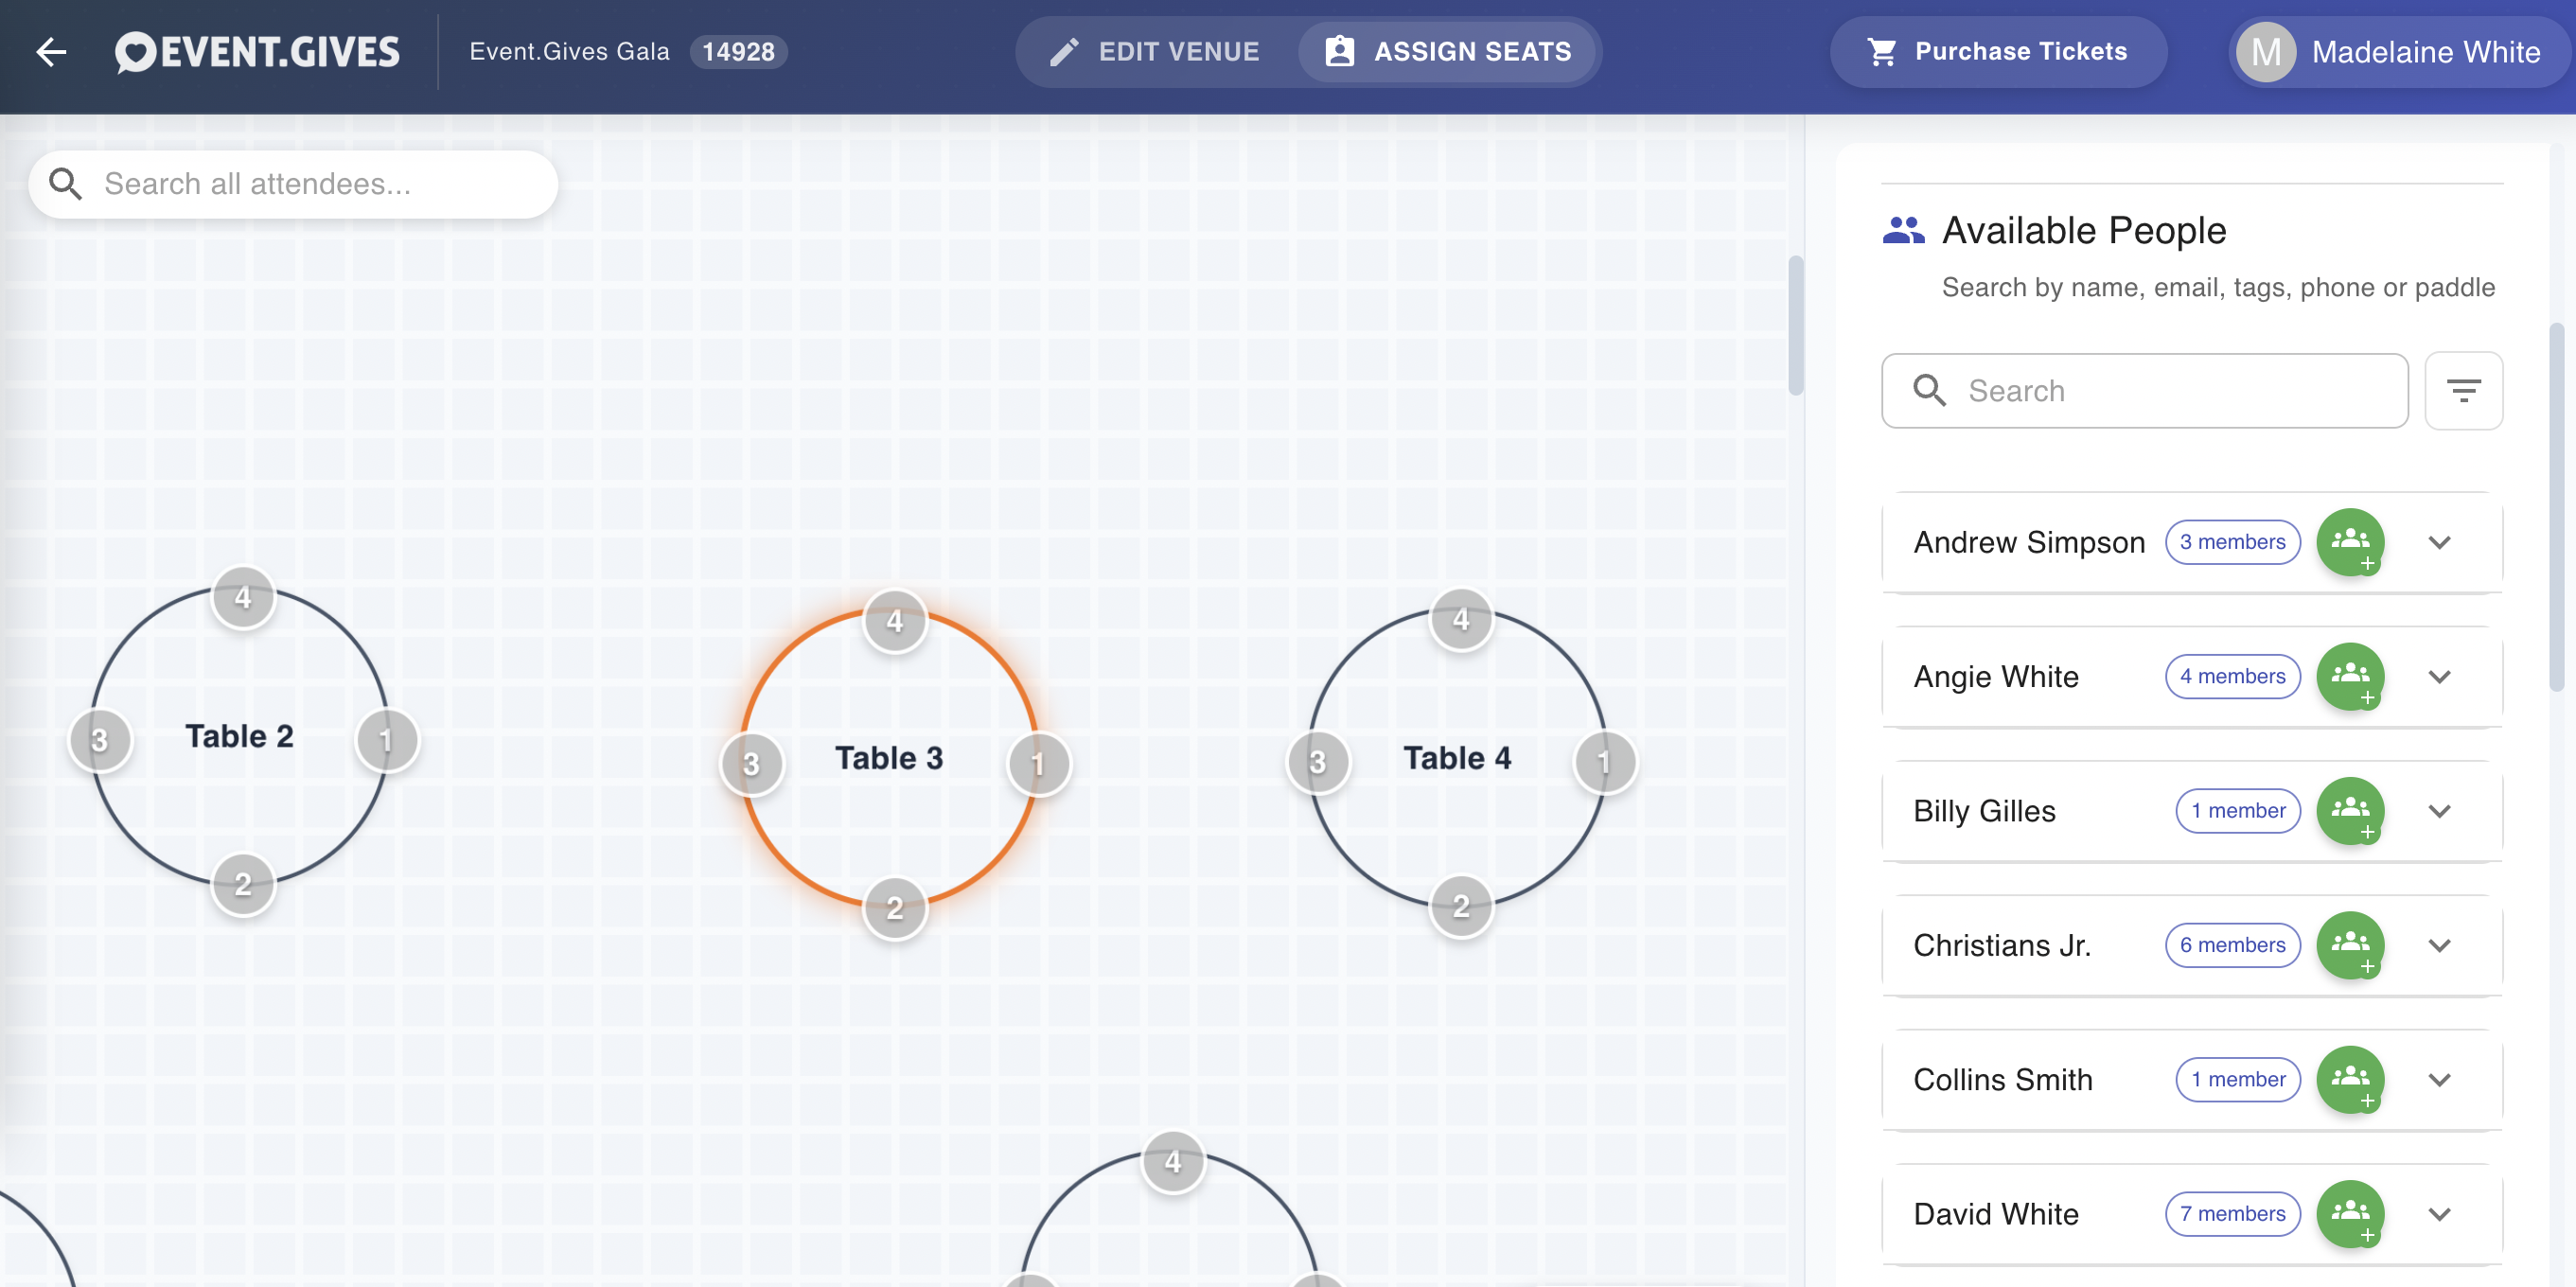This screenshot has height=1287, width=2576.
Task: Click the David White name
Action: [1996, 1214]
